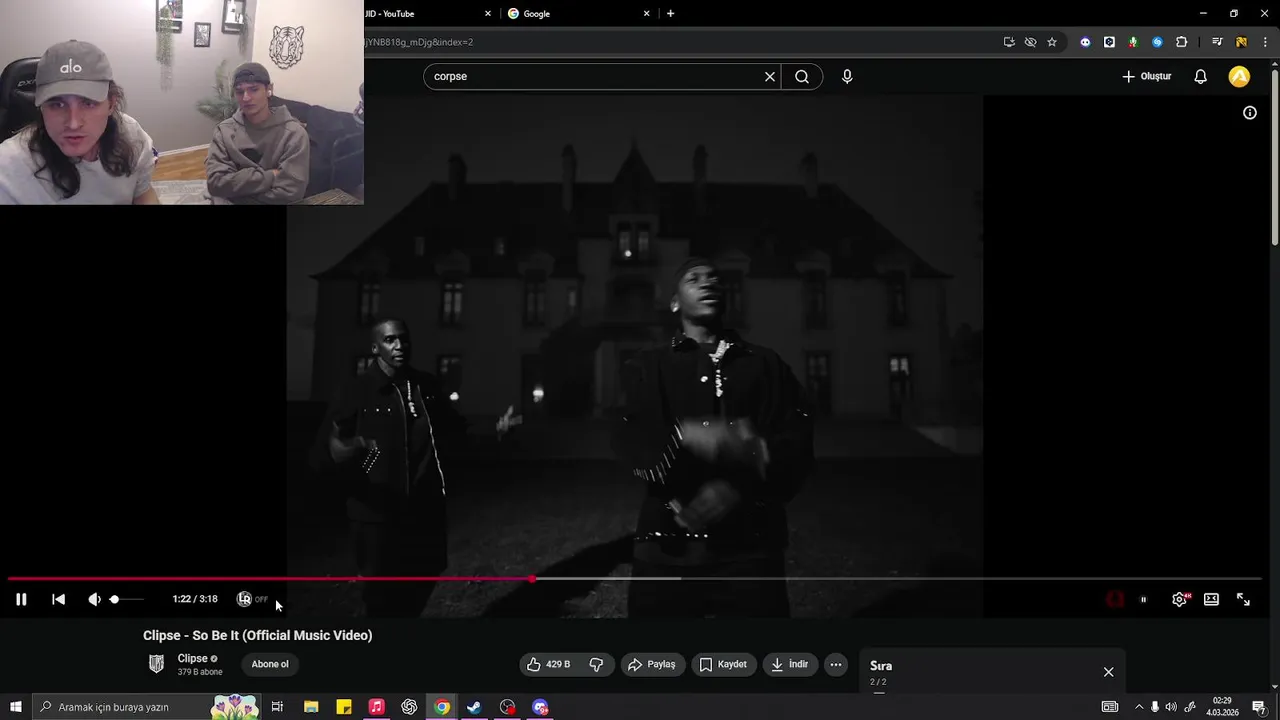
Task: Enter fullscreen mode
Action: (1243, 599)
